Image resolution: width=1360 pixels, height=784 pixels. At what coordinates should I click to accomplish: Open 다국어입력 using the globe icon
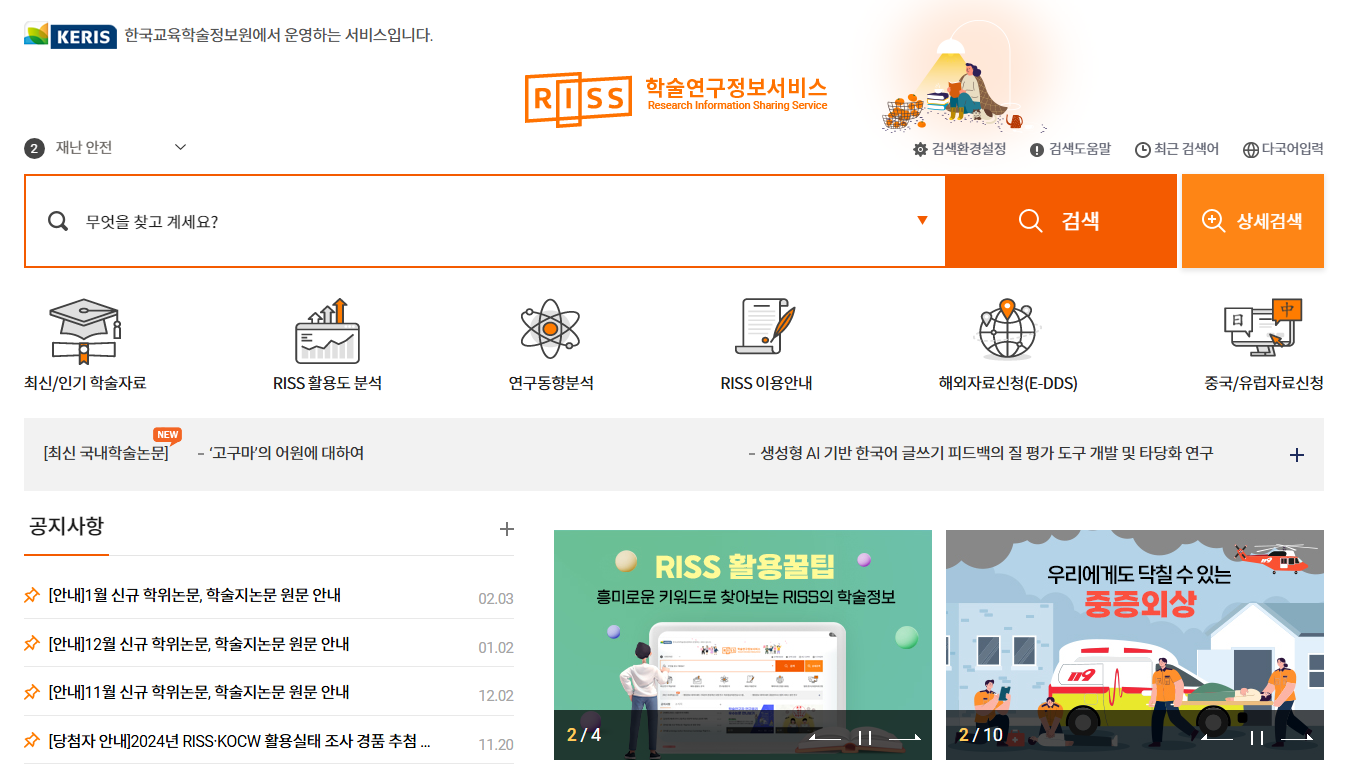point(1251,147)
